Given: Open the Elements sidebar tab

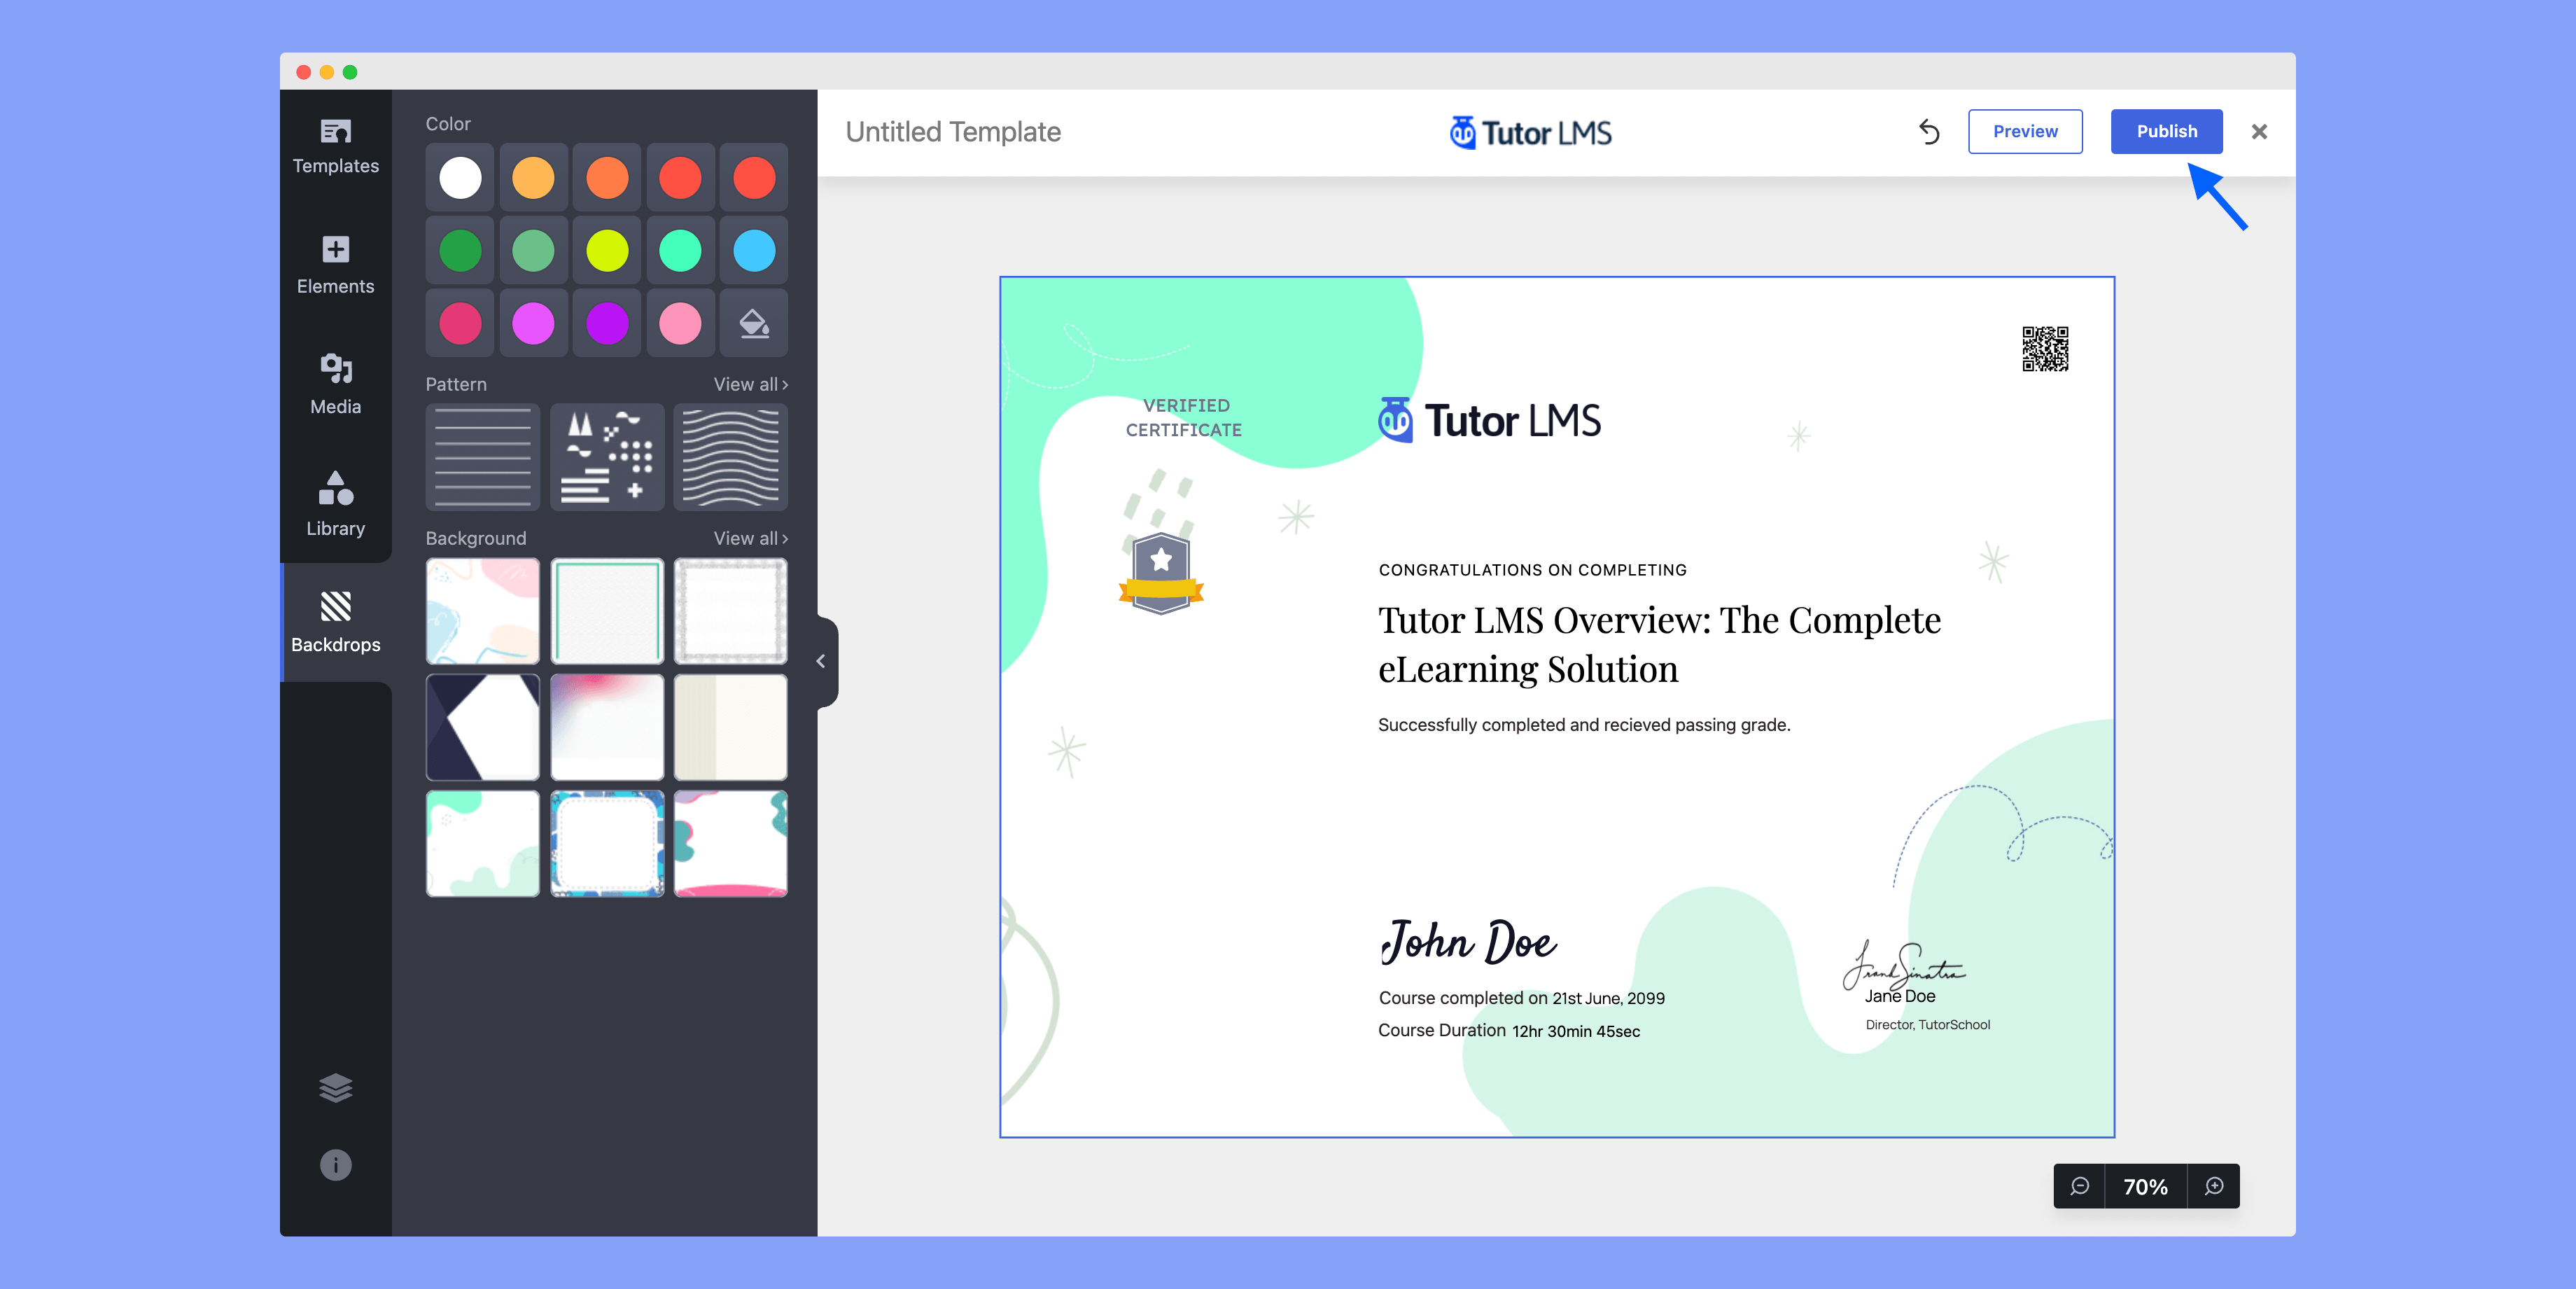Looking at the screenshot, I should tap(335, 266).
